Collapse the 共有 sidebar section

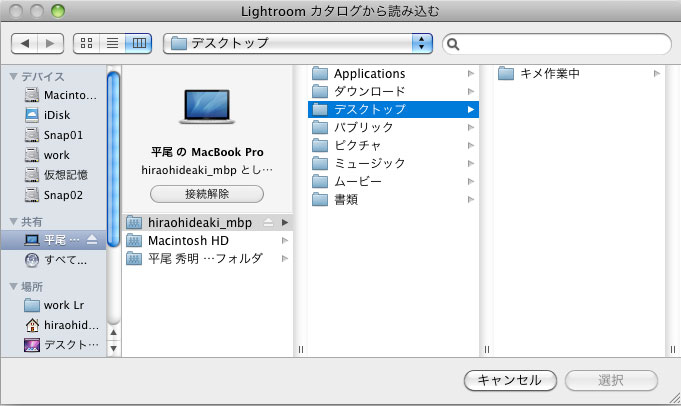click(x=13, y=221)
